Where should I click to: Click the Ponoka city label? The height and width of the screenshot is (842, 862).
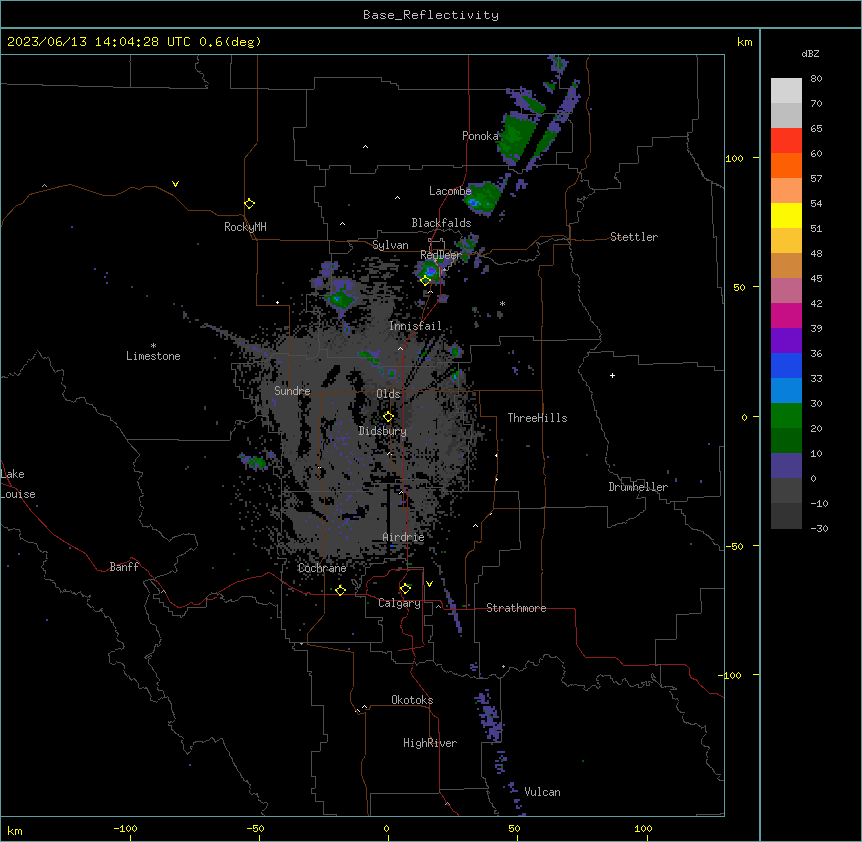480,136
